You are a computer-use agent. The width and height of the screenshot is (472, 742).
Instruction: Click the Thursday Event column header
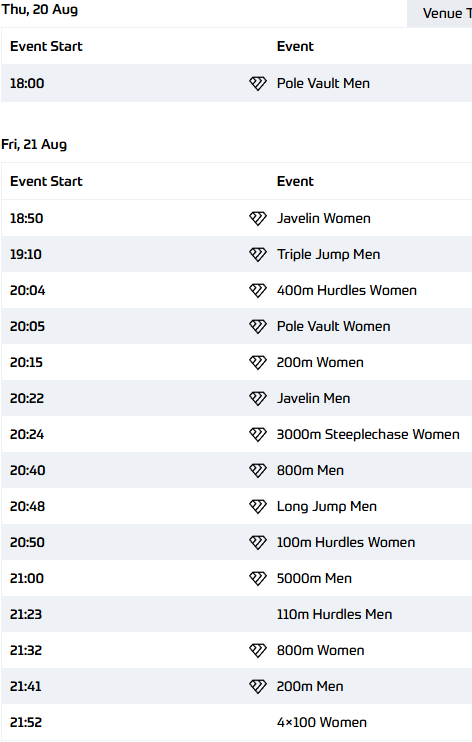click(x=295, y=46)
